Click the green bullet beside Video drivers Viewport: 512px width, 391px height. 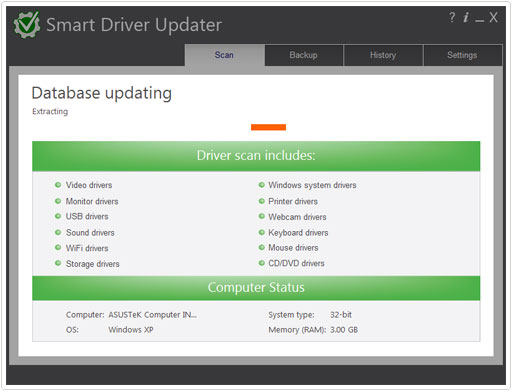pyautogui.click(x=58, y=185)
